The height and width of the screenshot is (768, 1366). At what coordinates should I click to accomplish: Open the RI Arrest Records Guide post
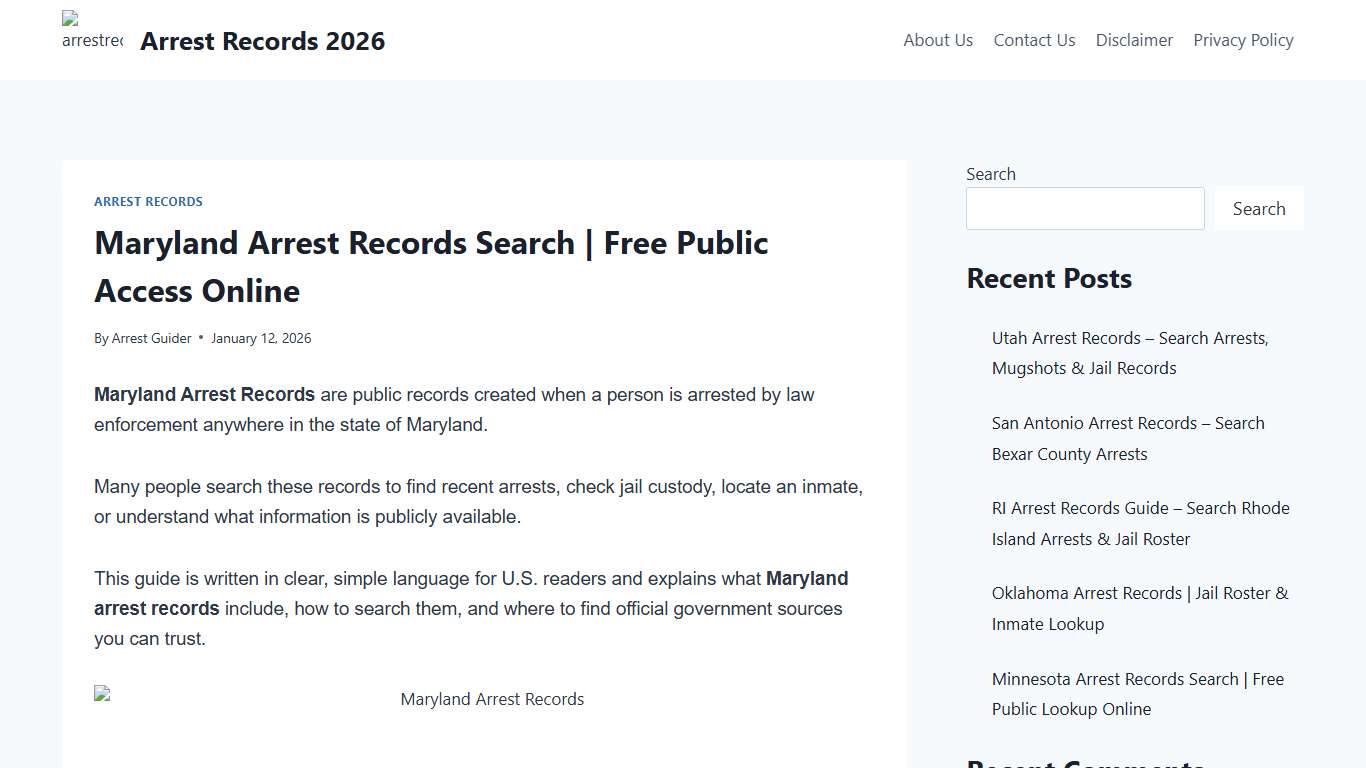click(x=1140, y=523)
